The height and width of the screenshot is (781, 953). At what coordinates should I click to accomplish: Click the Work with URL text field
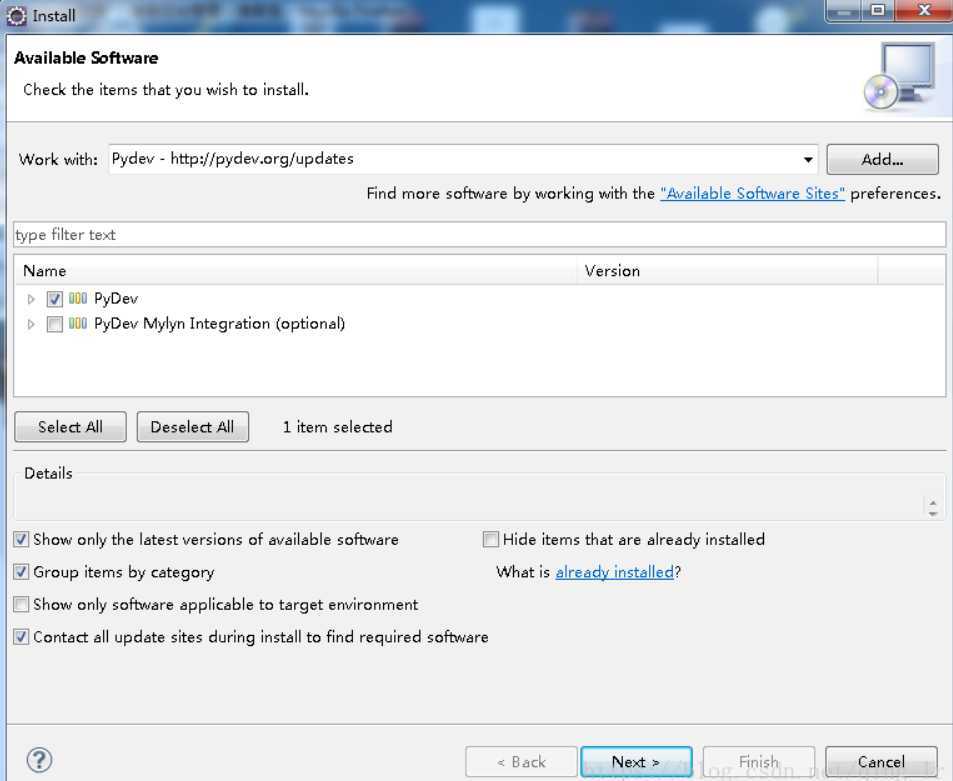click(456, 159)
